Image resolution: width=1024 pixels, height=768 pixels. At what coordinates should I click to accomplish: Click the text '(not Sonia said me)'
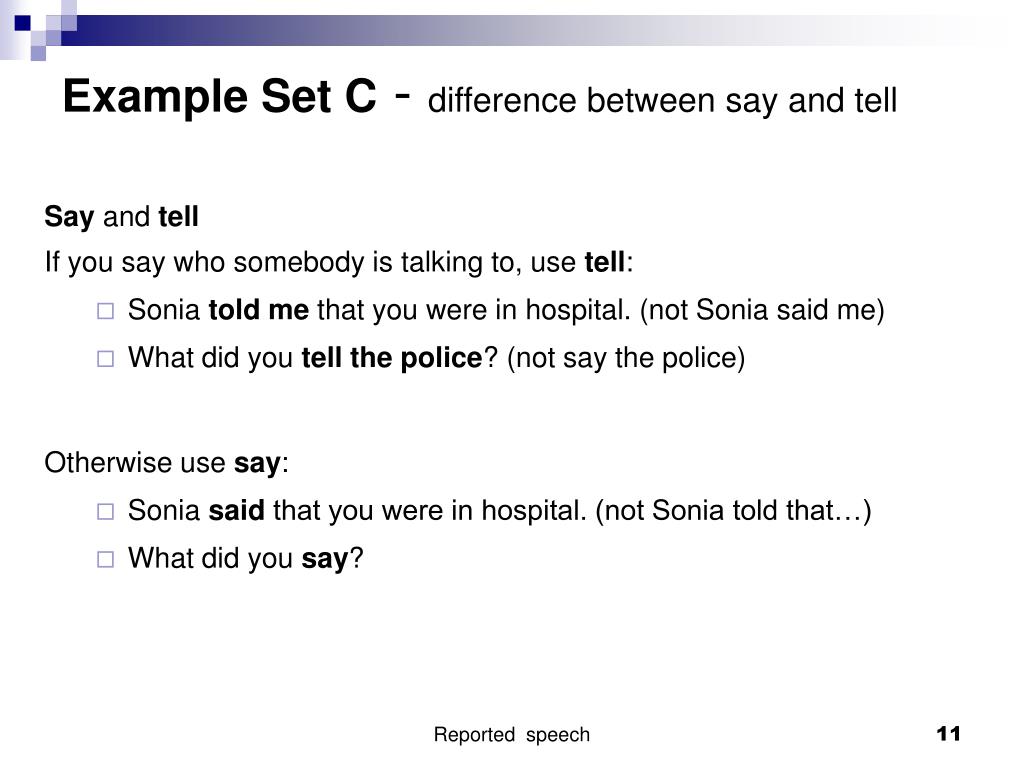pos(762,310)
